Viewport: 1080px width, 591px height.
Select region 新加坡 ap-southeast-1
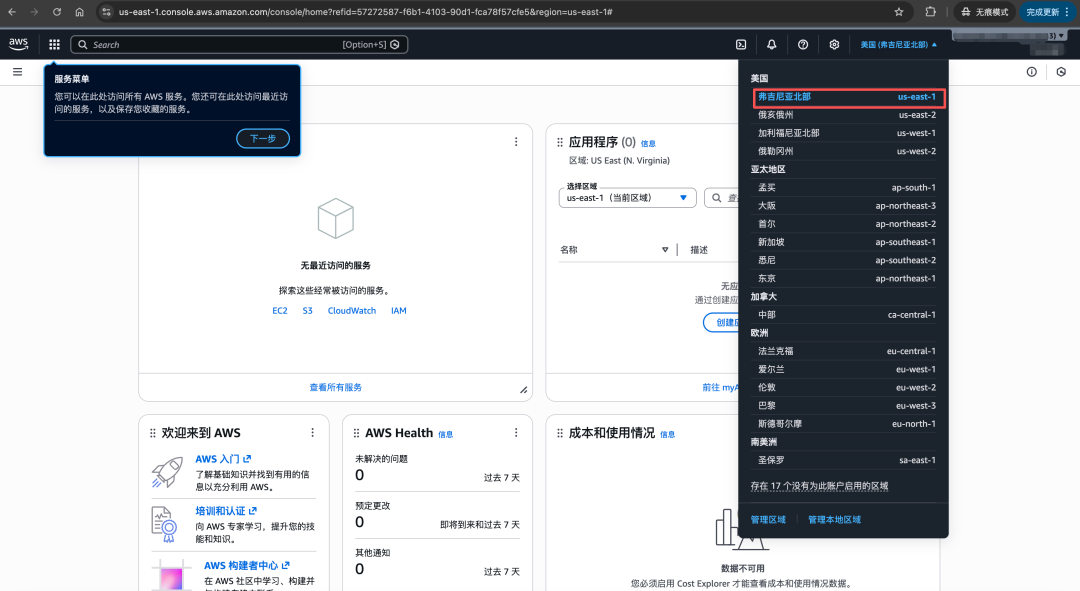pos(847,242)
